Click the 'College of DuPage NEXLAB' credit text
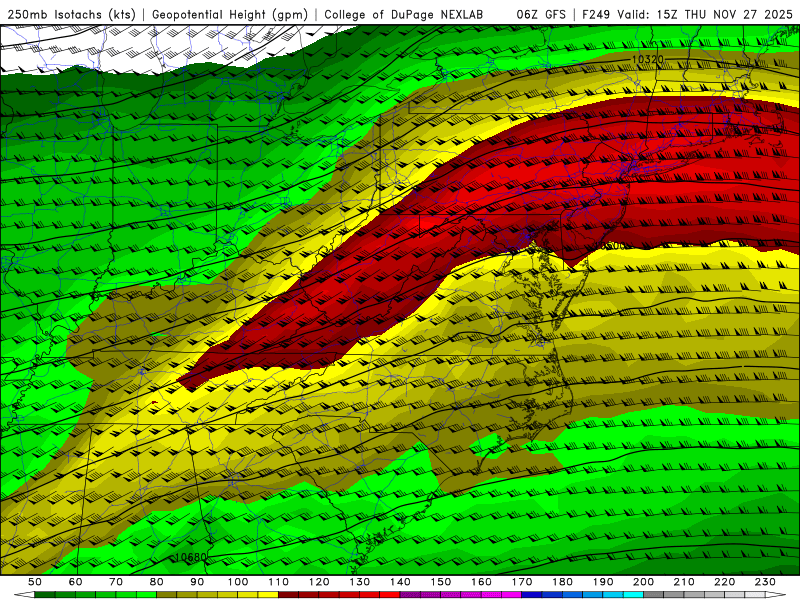The height and width of the screenshot is (600, 800). pyautogui.click(x=403, y=15)
